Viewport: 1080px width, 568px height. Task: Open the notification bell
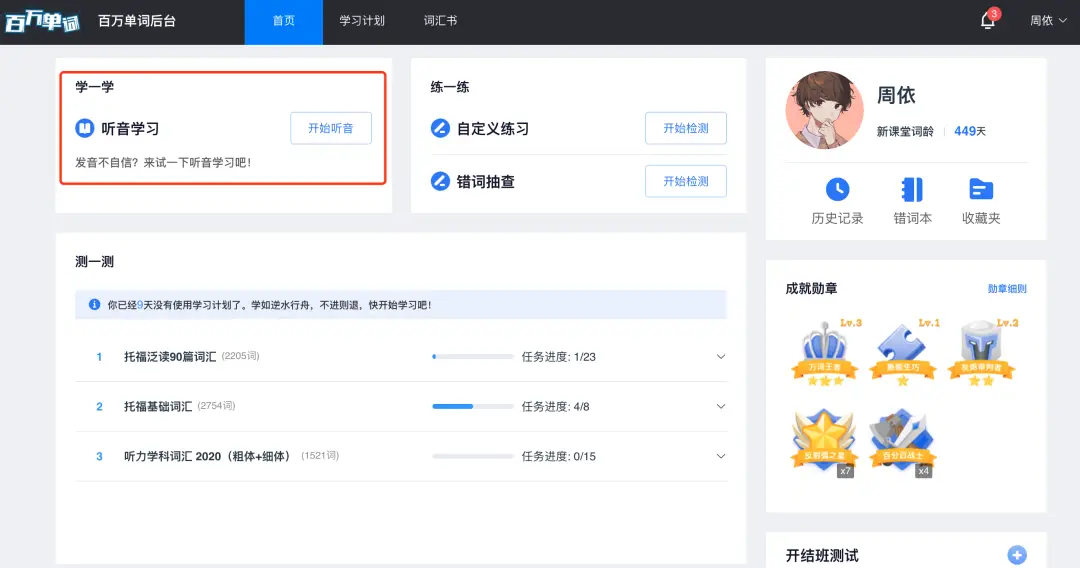pyautogui.click(x=988, y=21)
